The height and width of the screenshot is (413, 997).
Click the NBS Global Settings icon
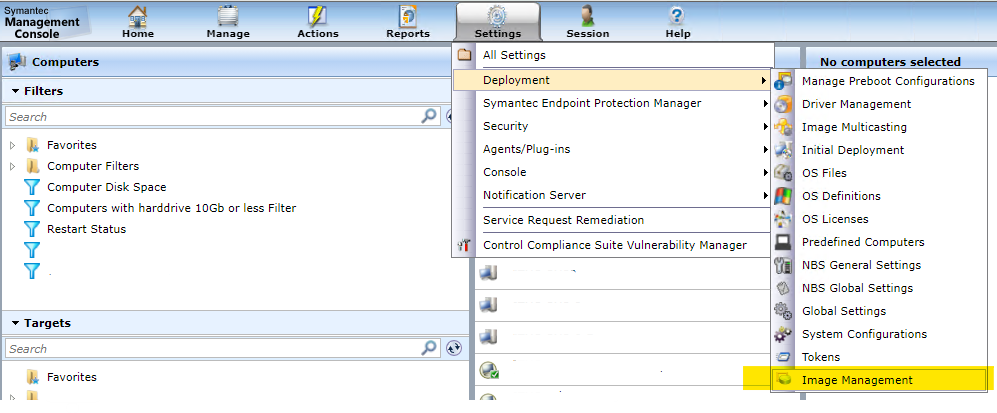coord(783,288)
